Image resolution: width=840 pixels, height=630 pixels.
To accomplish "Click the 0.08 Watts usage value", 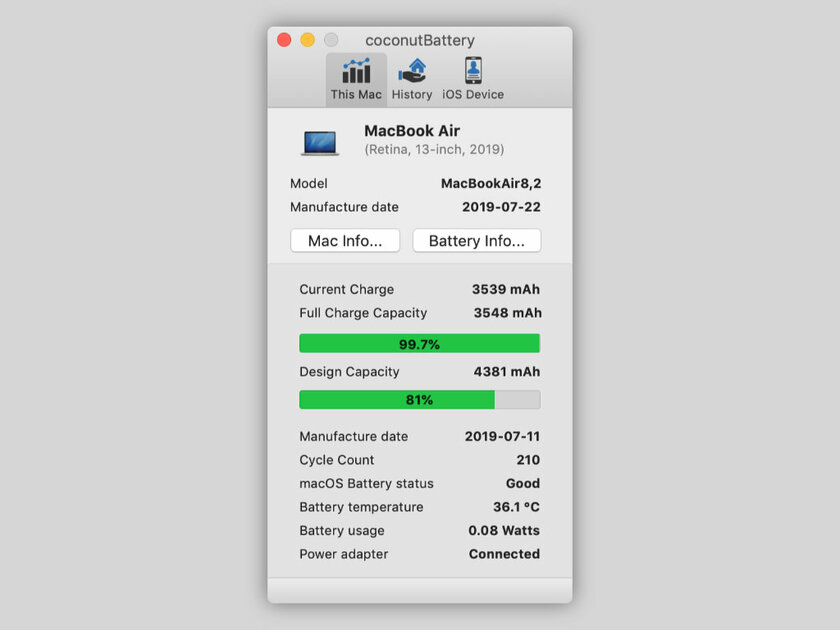I will click(x=504, y=531).
